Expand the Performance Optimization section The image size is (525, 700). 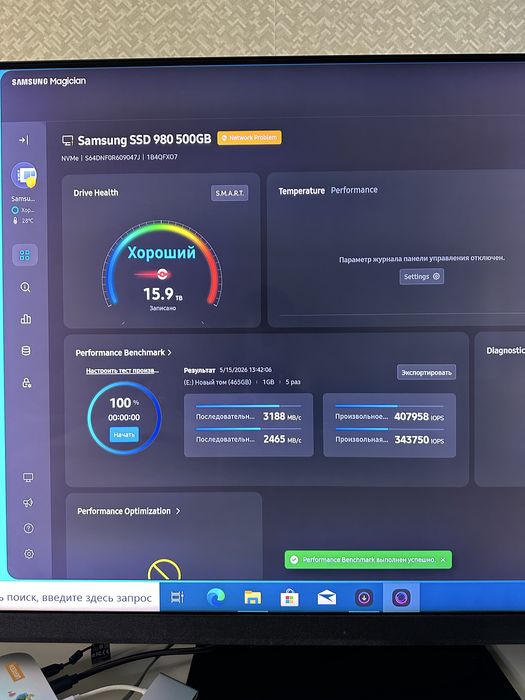pos(129,511)
